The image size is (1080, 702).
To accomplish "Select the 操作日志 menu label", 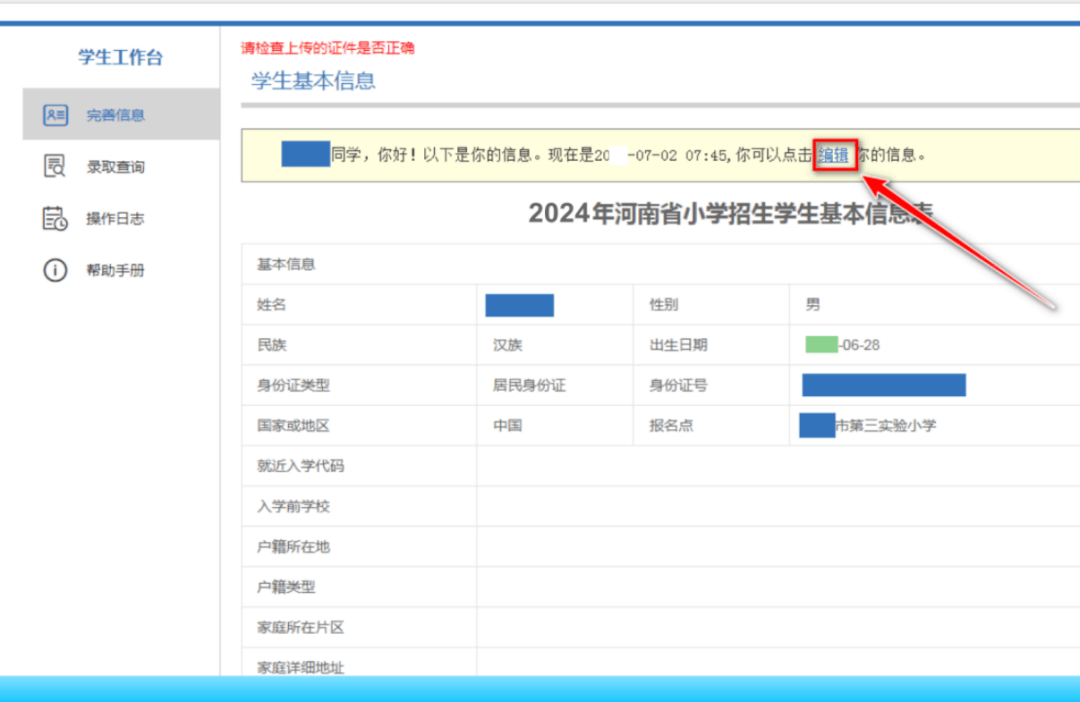I will [x=115, y=219].
